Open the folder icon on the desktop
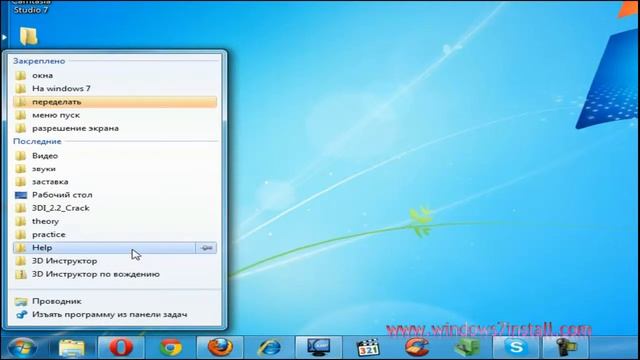Screen dimensions: 640x360 tap(29, 36)
